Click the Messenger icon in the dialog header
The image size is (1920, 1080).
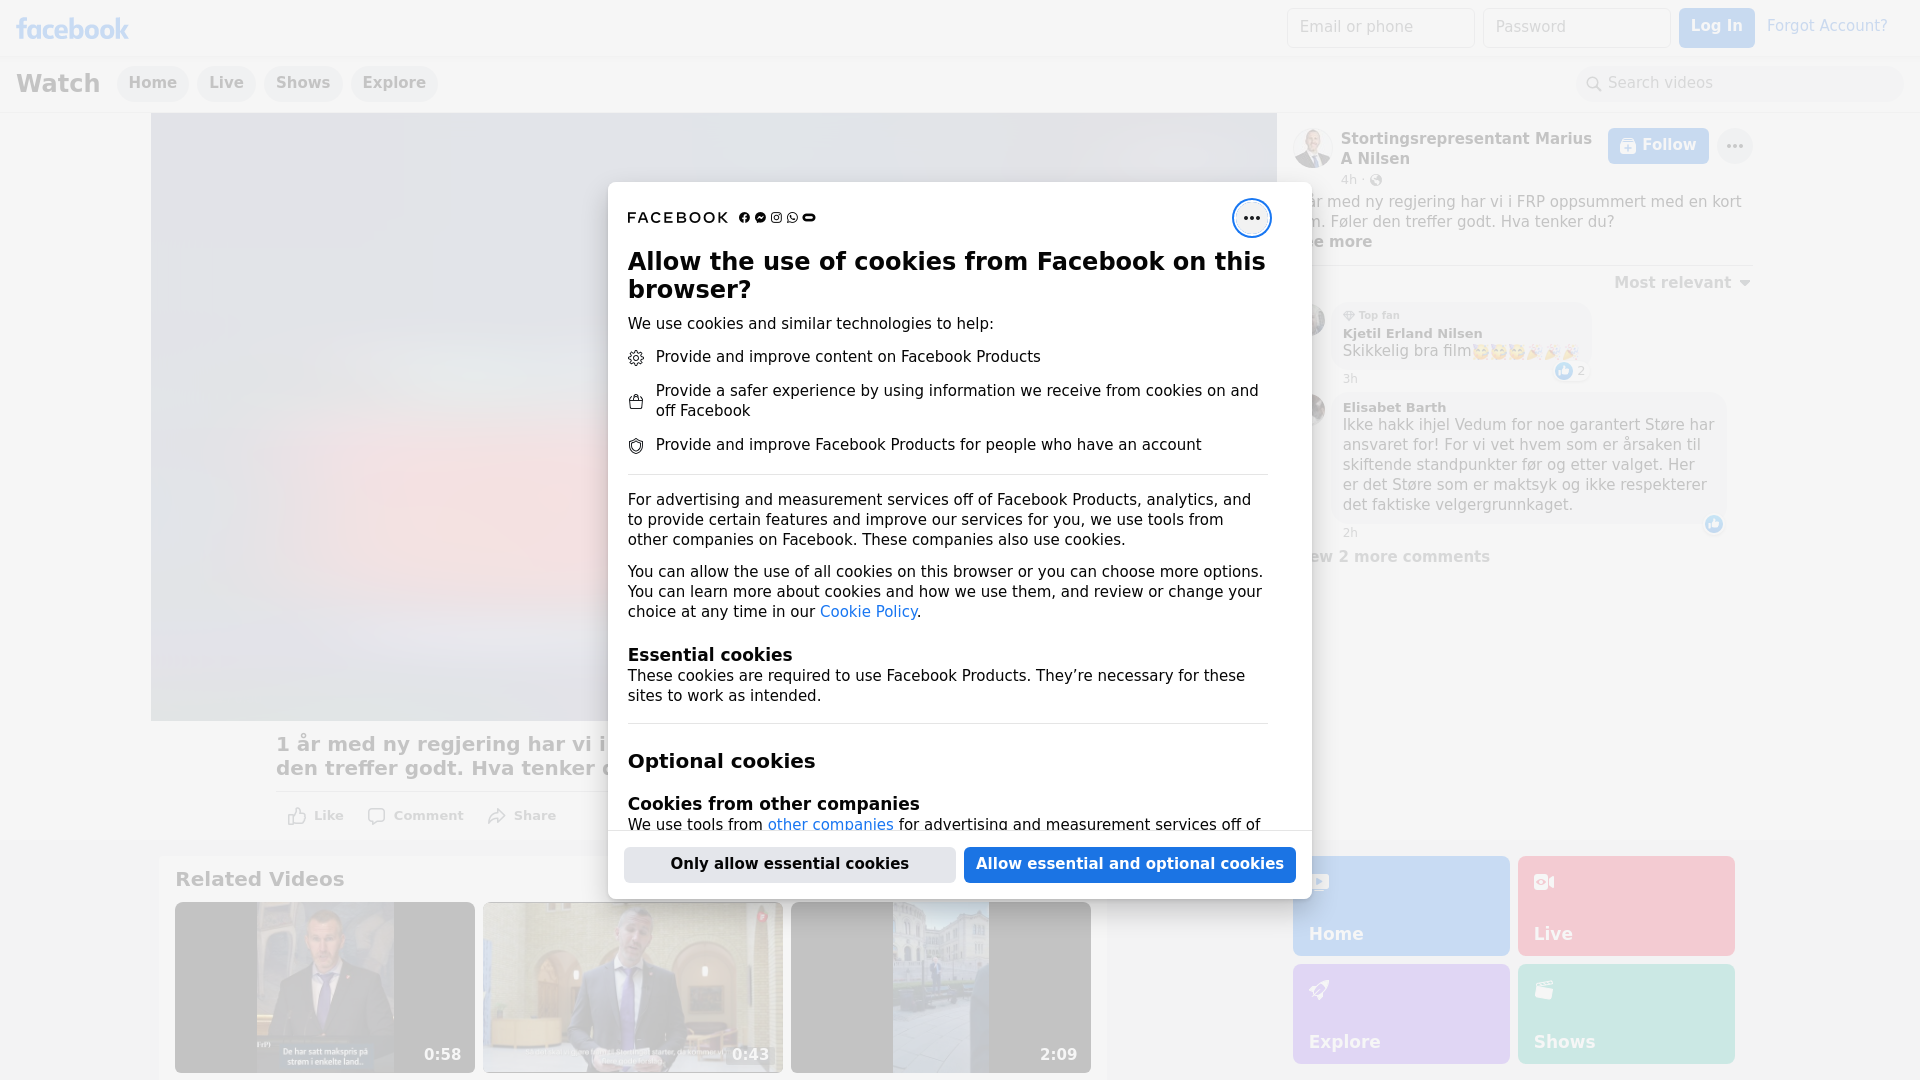(760, 218)
